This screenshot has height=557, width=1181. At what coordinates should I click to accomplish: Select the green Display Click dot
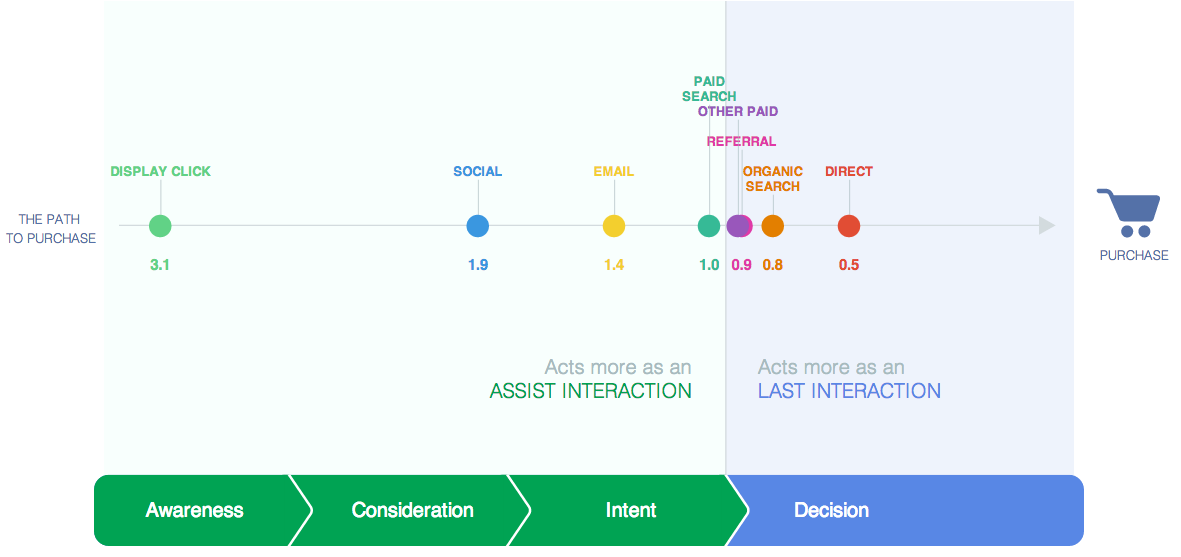coord(160,226)
